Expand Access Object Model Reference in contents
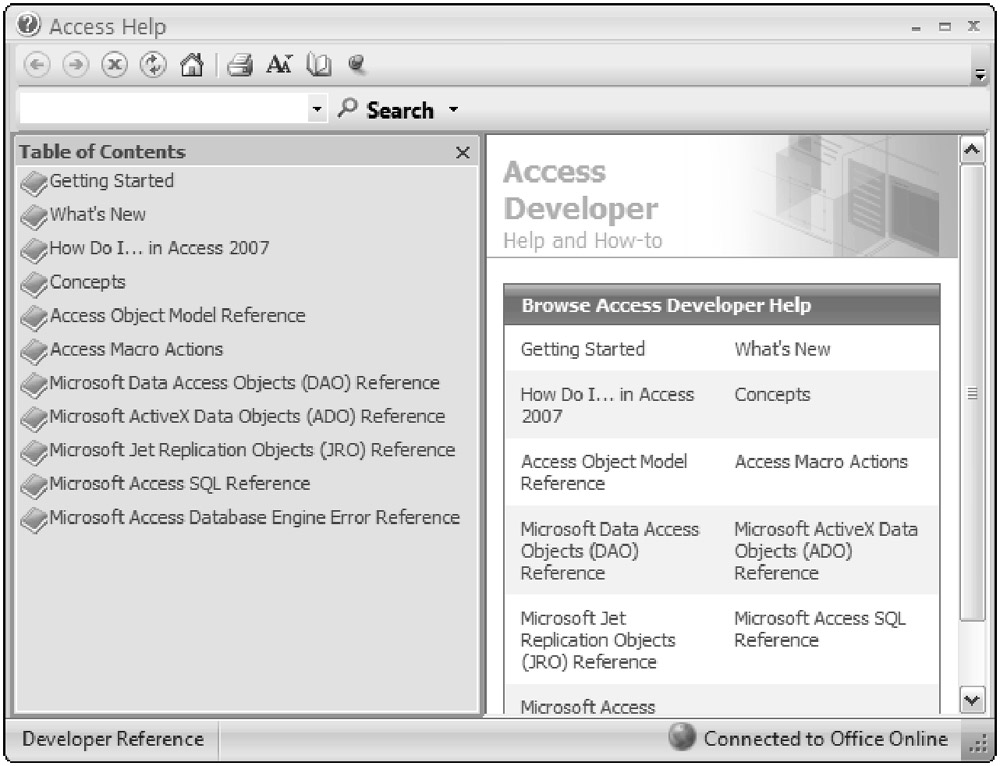Image resolution: width=1000 pixels, height=766 pixels. [x=177, y=316]
